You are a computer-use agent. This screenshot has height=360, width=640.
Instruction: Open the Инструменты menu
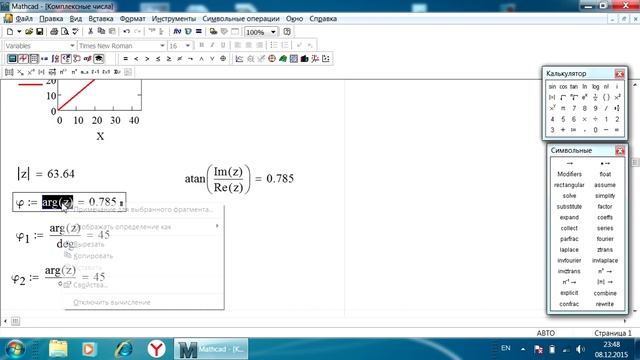coord(173,19)
